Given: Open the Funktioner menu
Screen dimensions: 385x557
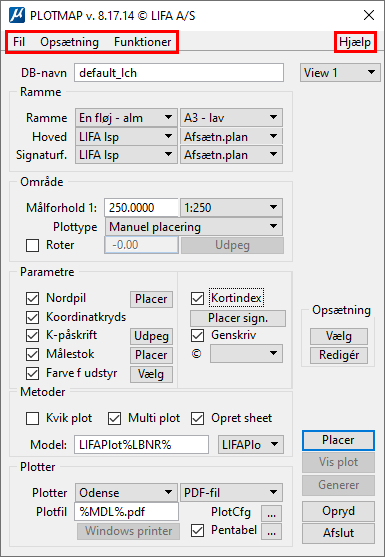Looking at the screenshot, I should coord(143,42).
